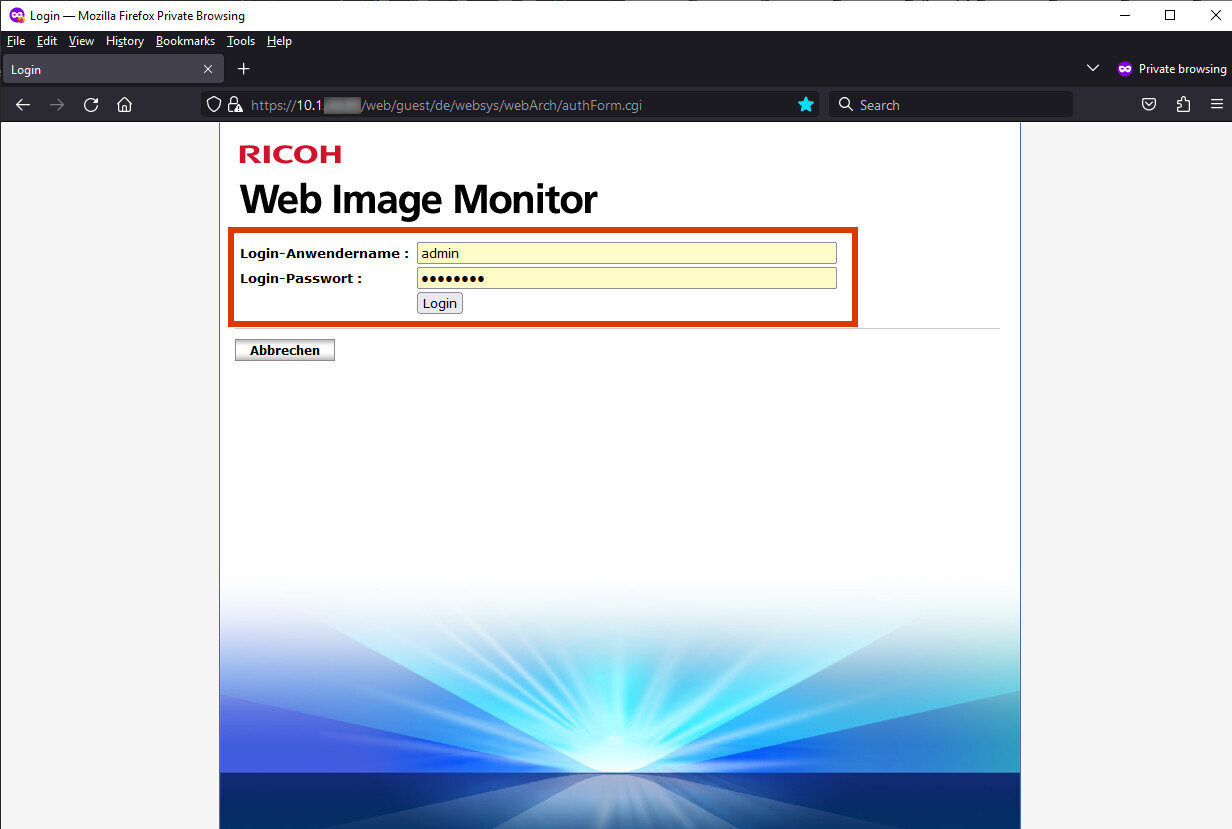The width and height of the screenshot is (1232, 829).
Task: Open the History menu
Action: point(125,41)
